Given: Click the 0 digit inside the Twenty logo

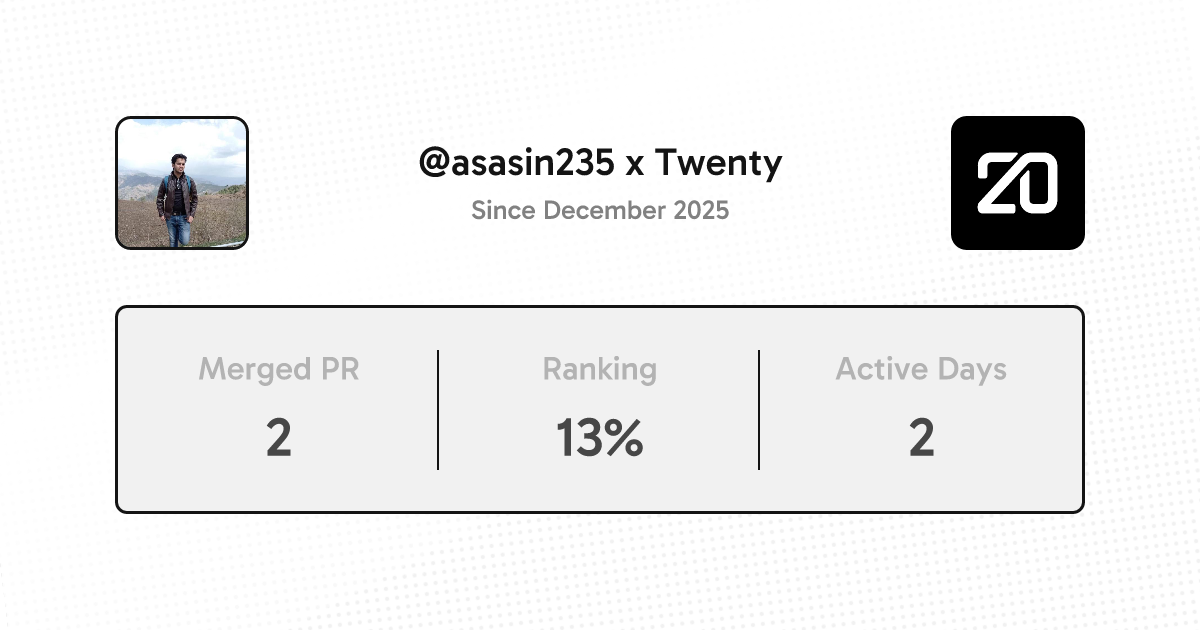Looking at the screenshot, I should 1038,185.
